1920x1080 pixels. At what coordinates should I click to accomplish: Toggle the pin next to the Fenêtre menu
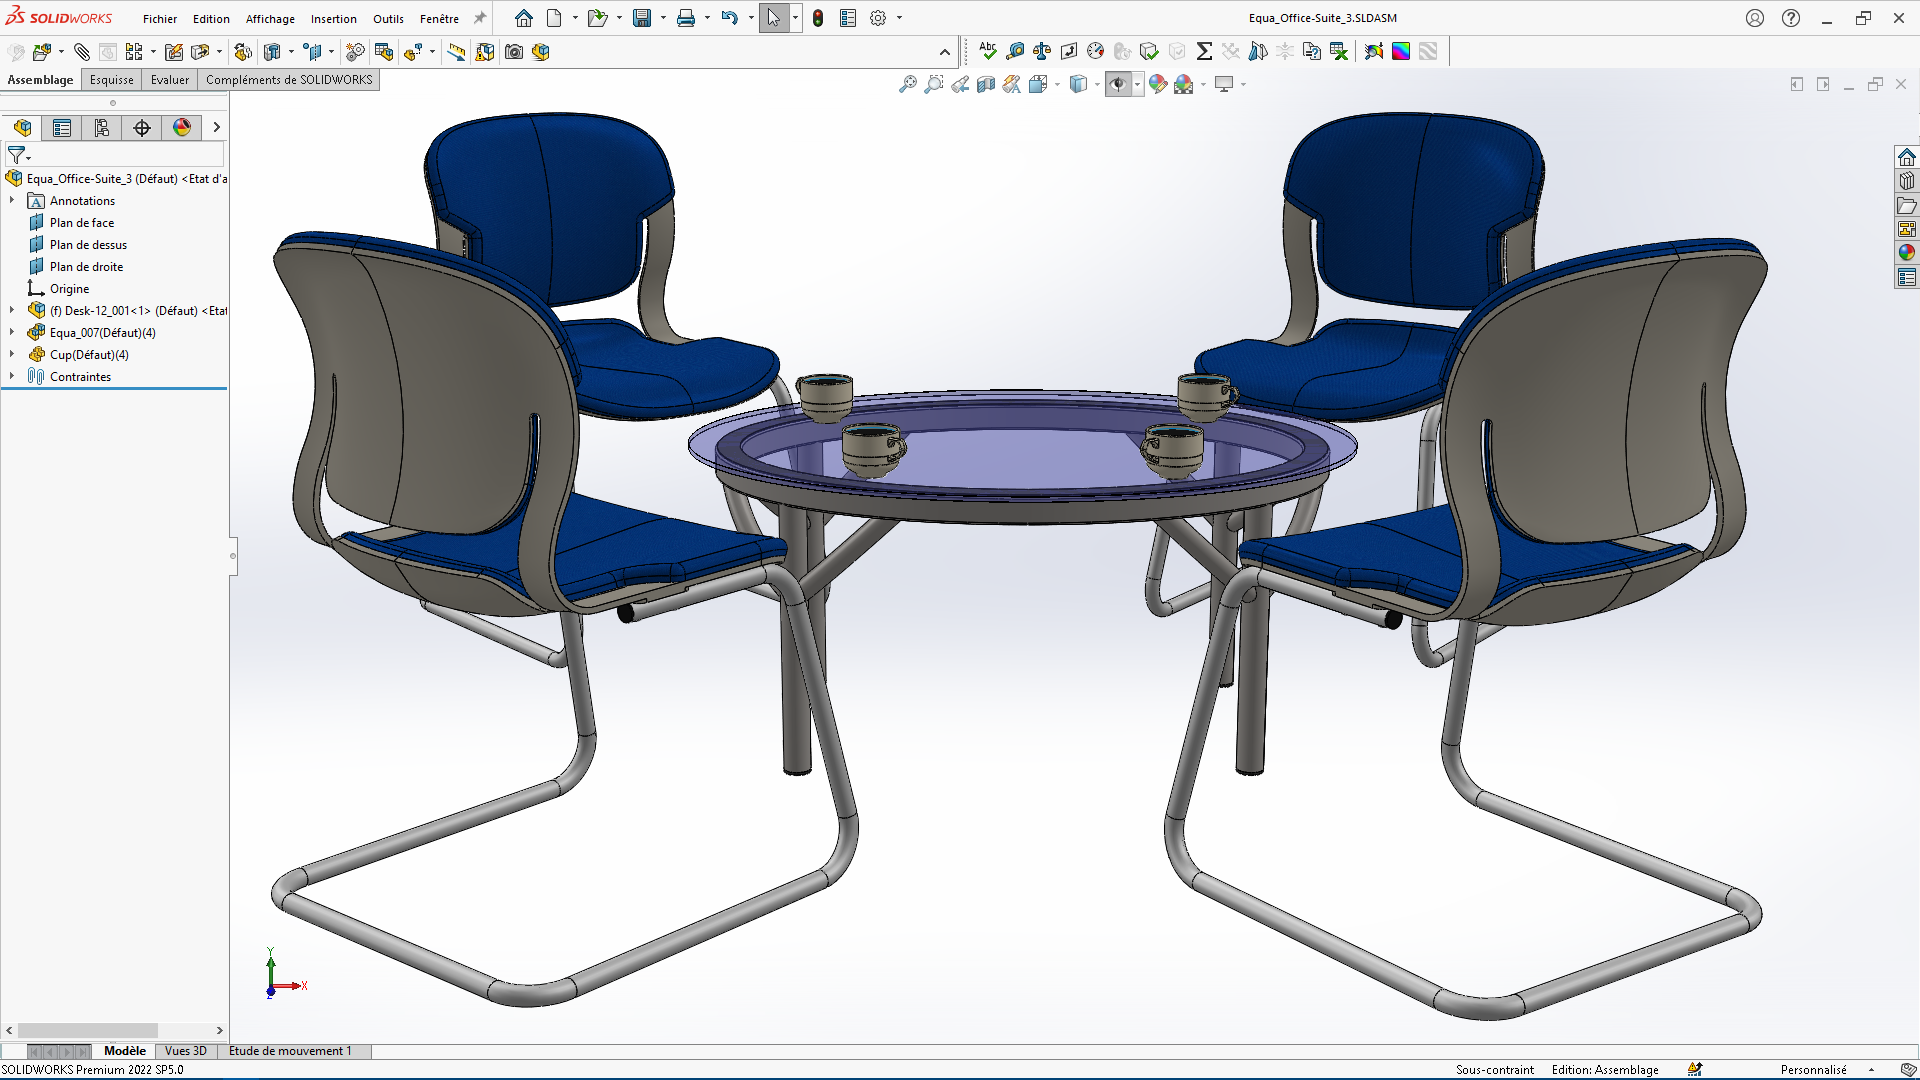pos(480,18)
